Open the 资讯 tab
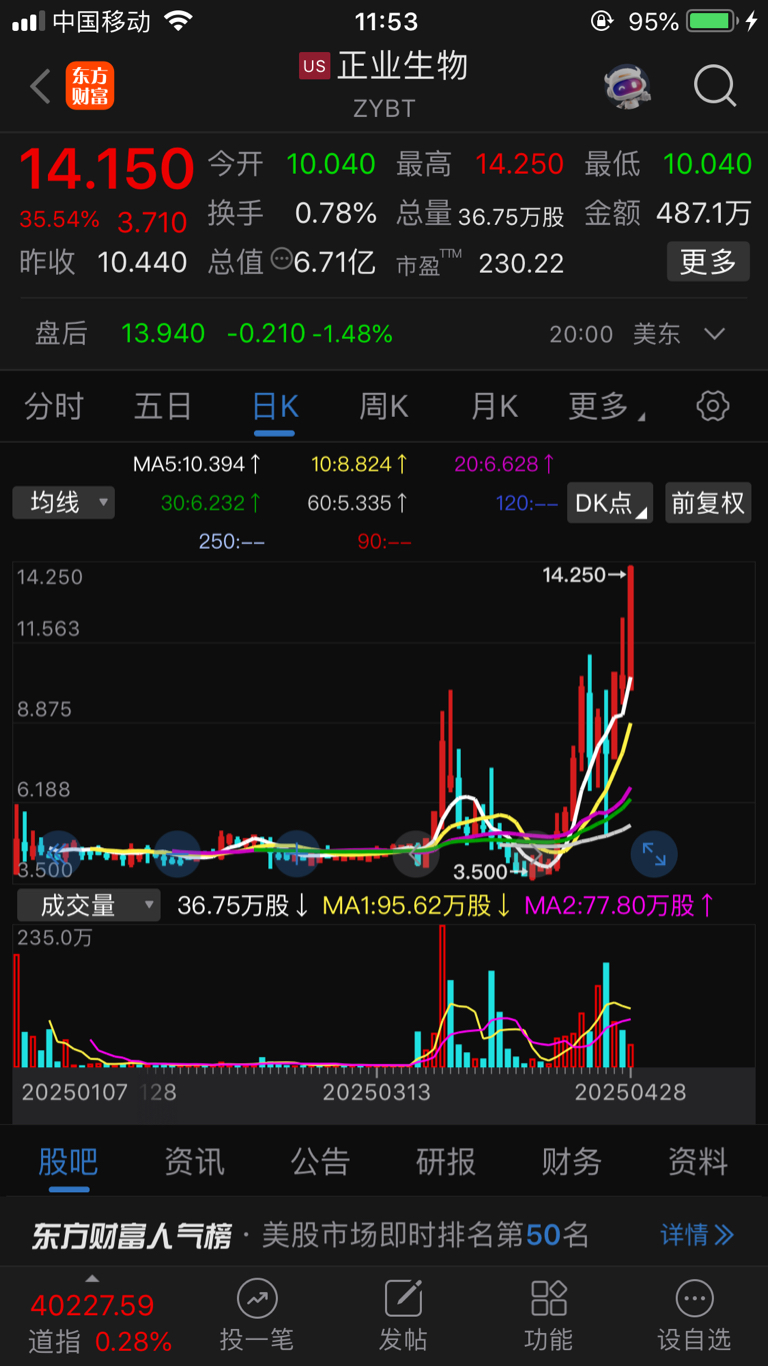The image size is (768, 1367). pos(194,1162)
